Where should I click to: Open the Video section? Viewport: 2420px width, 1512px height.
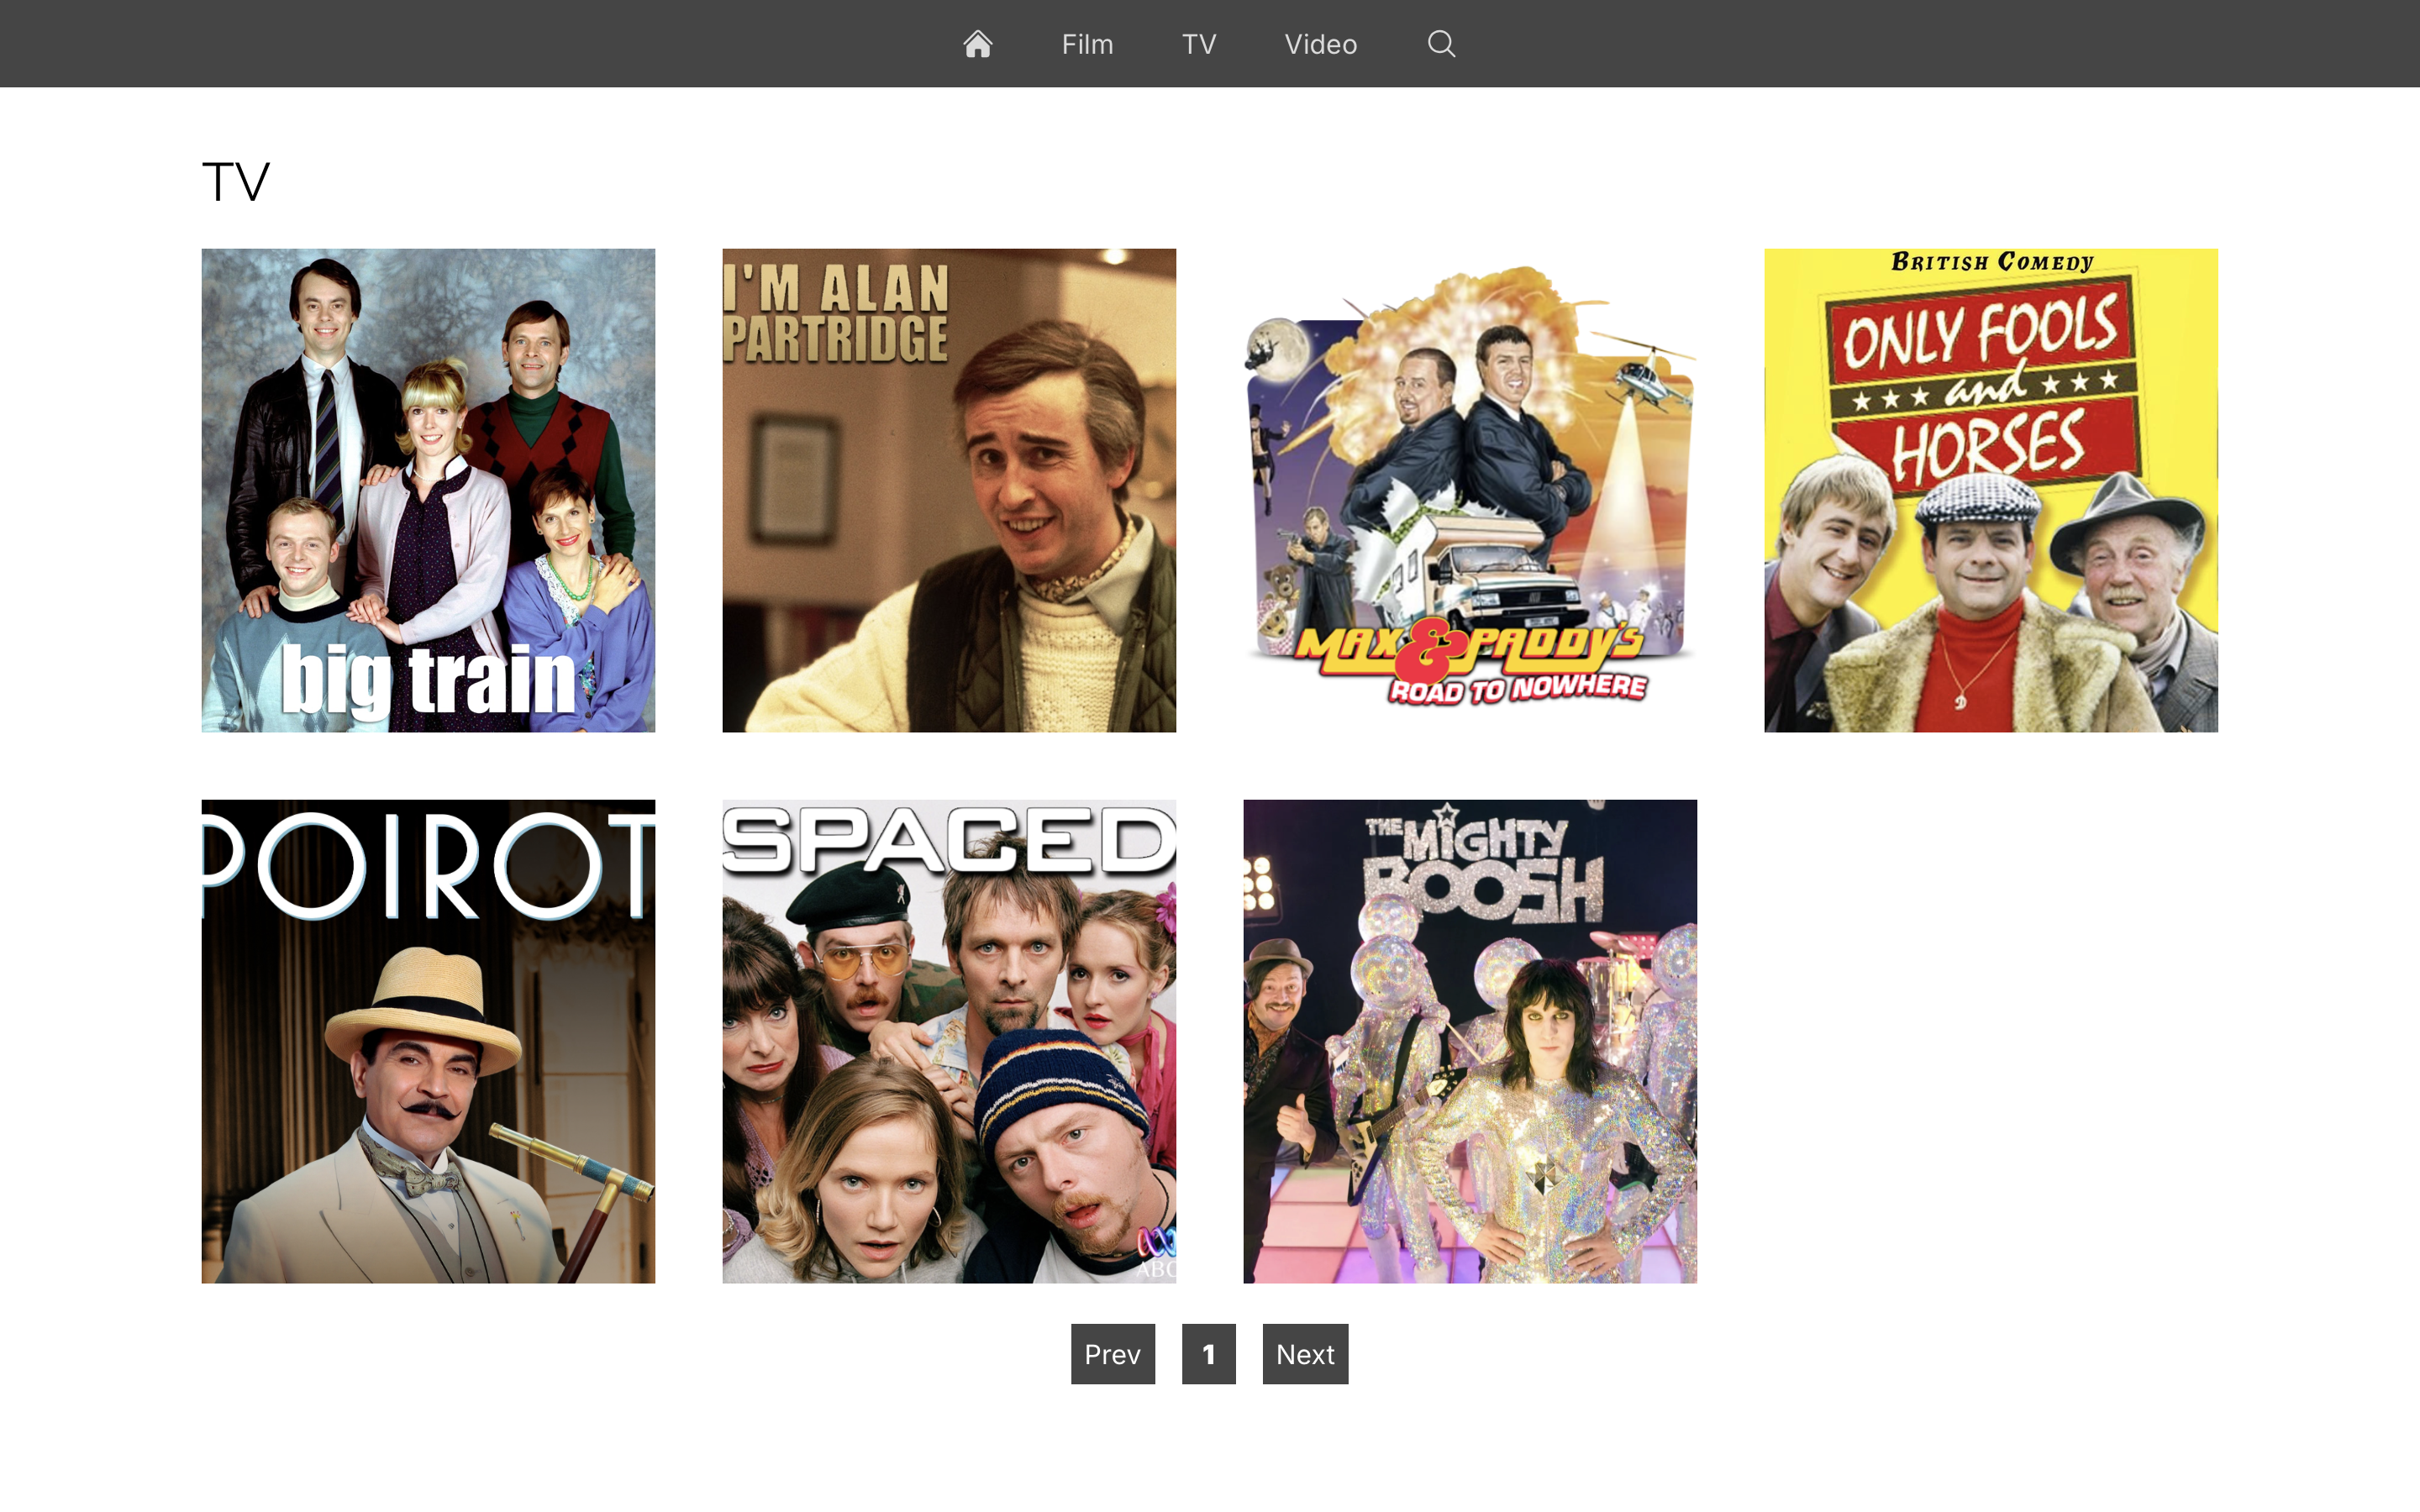[x=1320, y=45]
